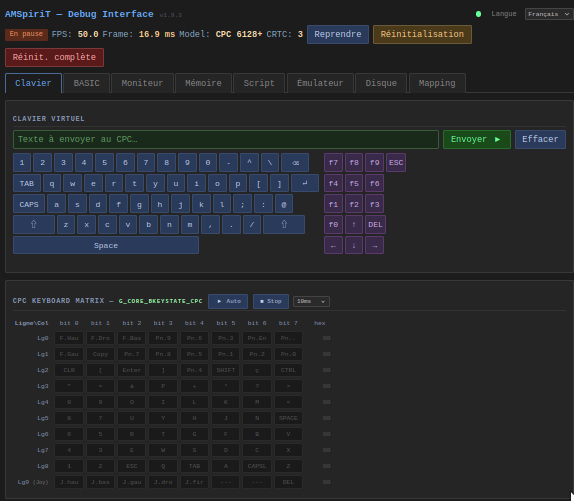Select the Disque tab
The width and height of the screenshot is (574, 501).
click(381, 83)
